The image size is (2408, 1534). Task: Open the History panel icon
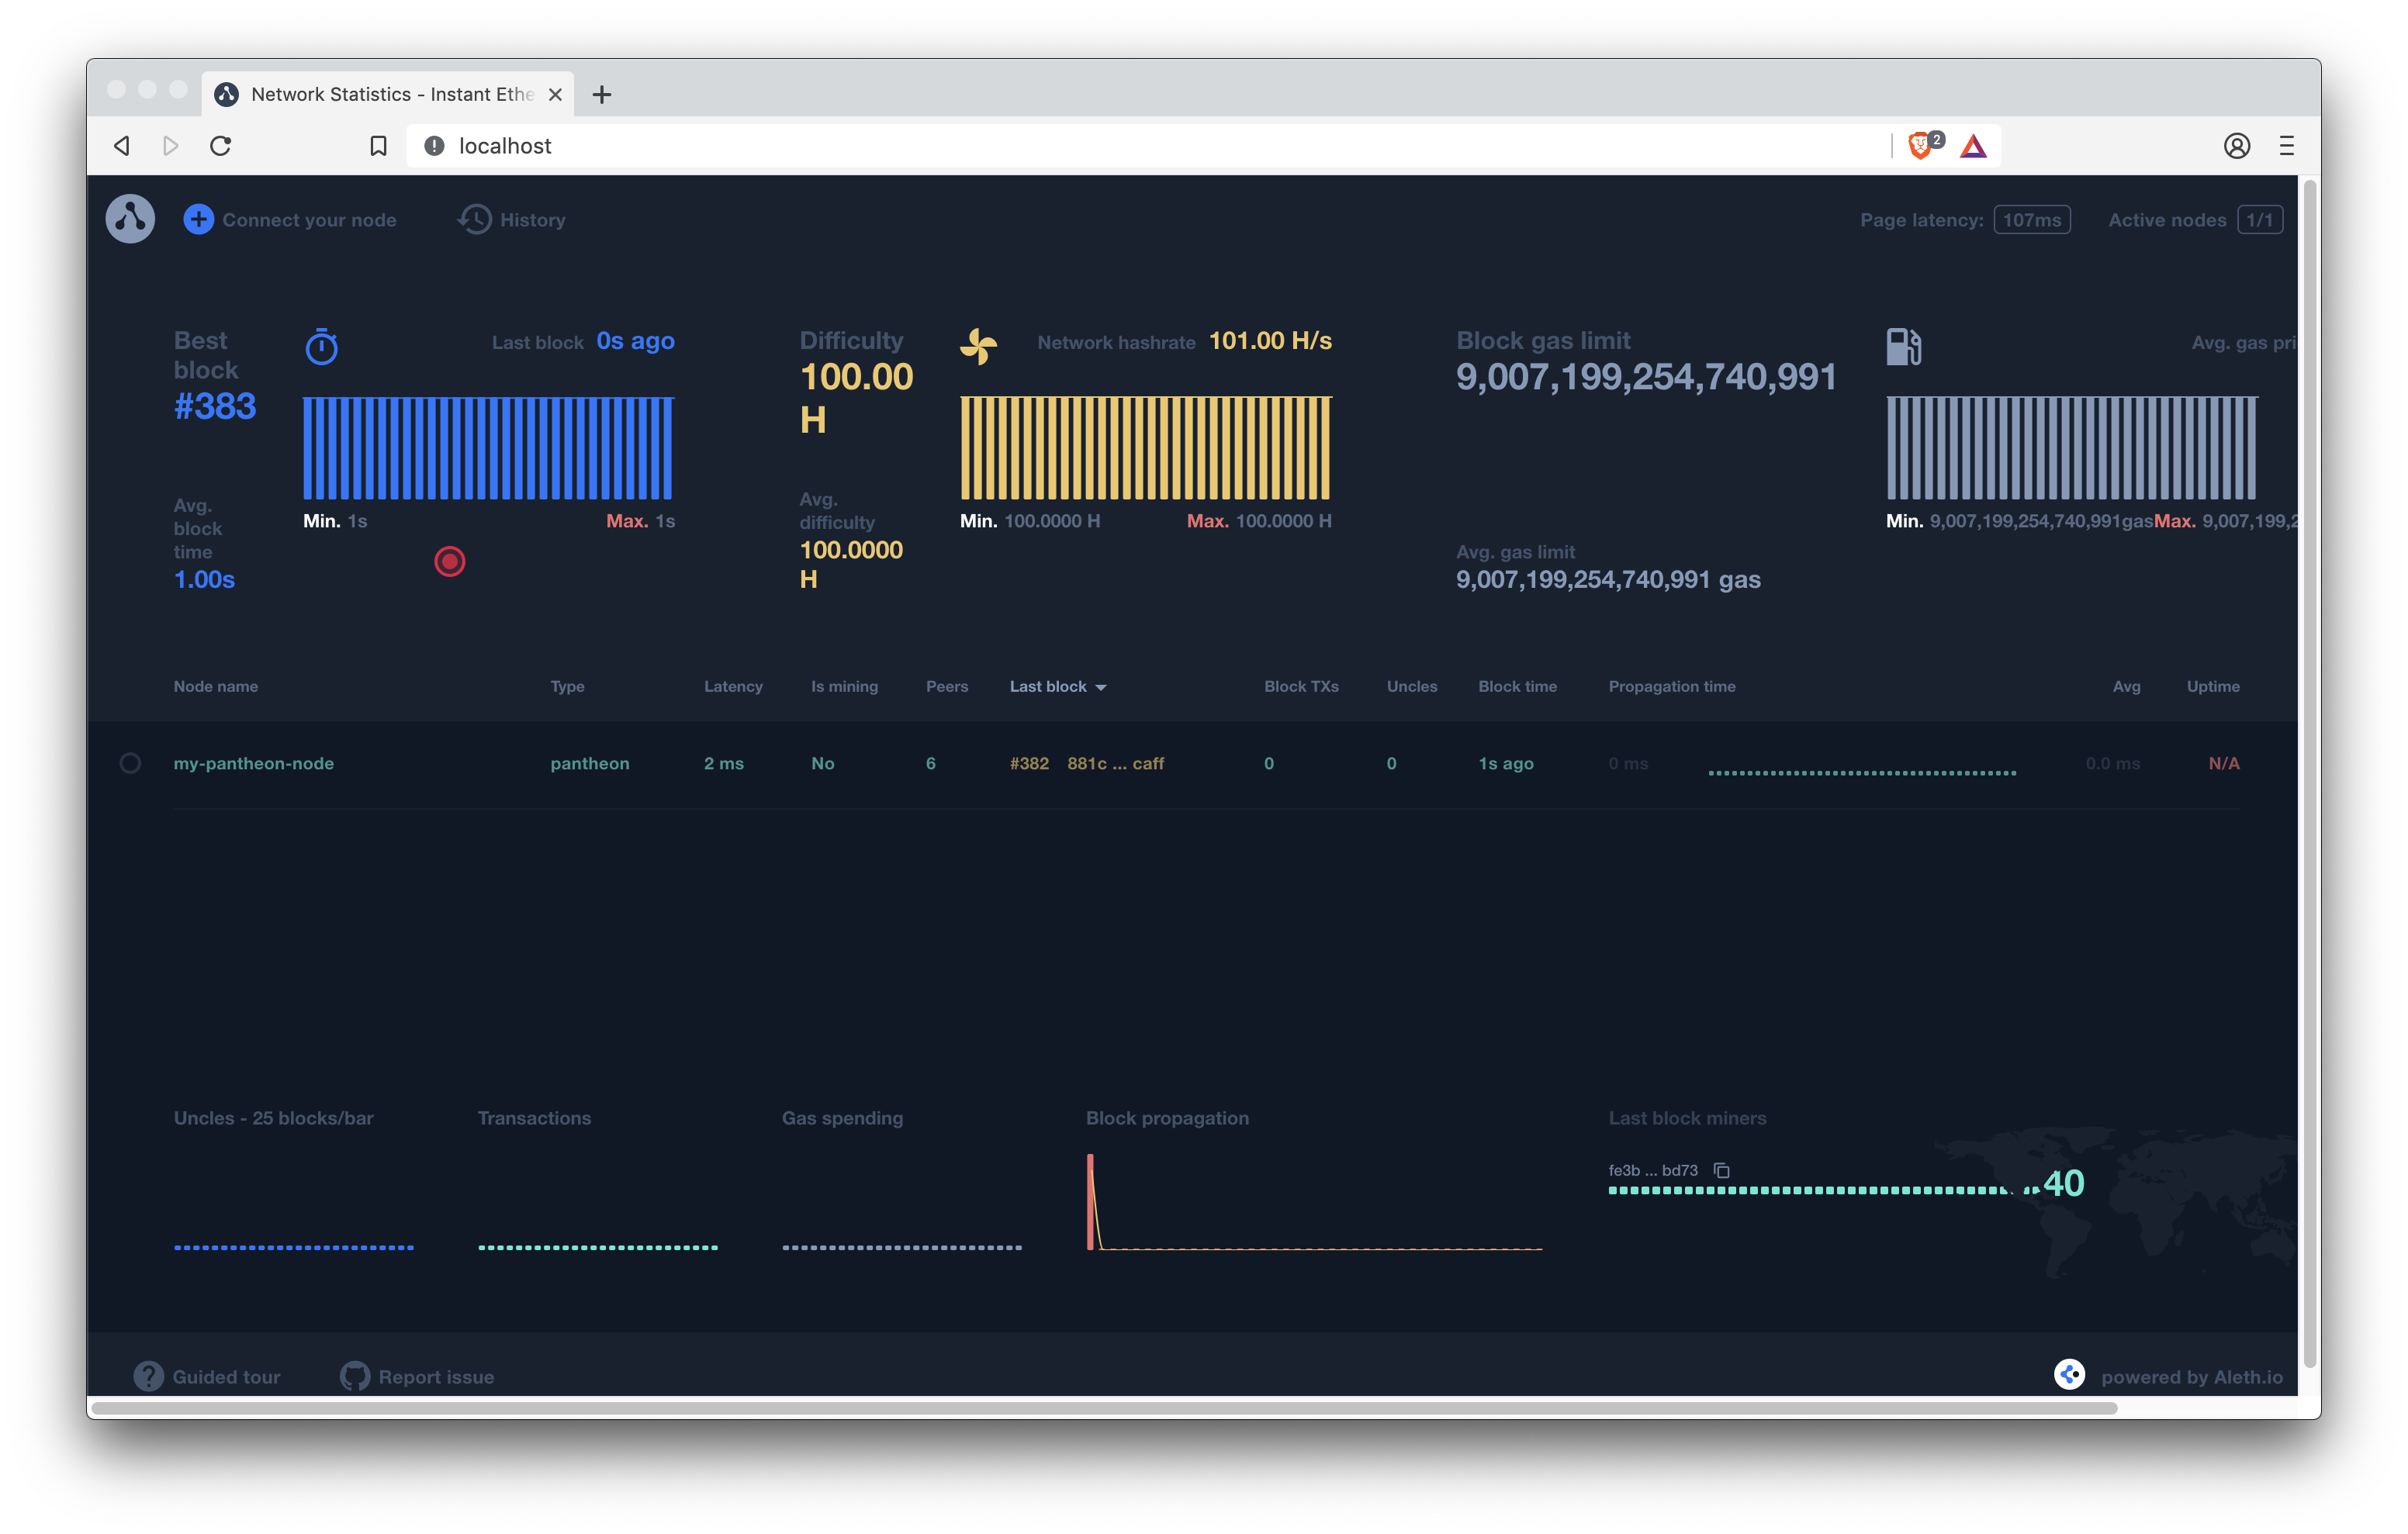[x=474, y=219]
